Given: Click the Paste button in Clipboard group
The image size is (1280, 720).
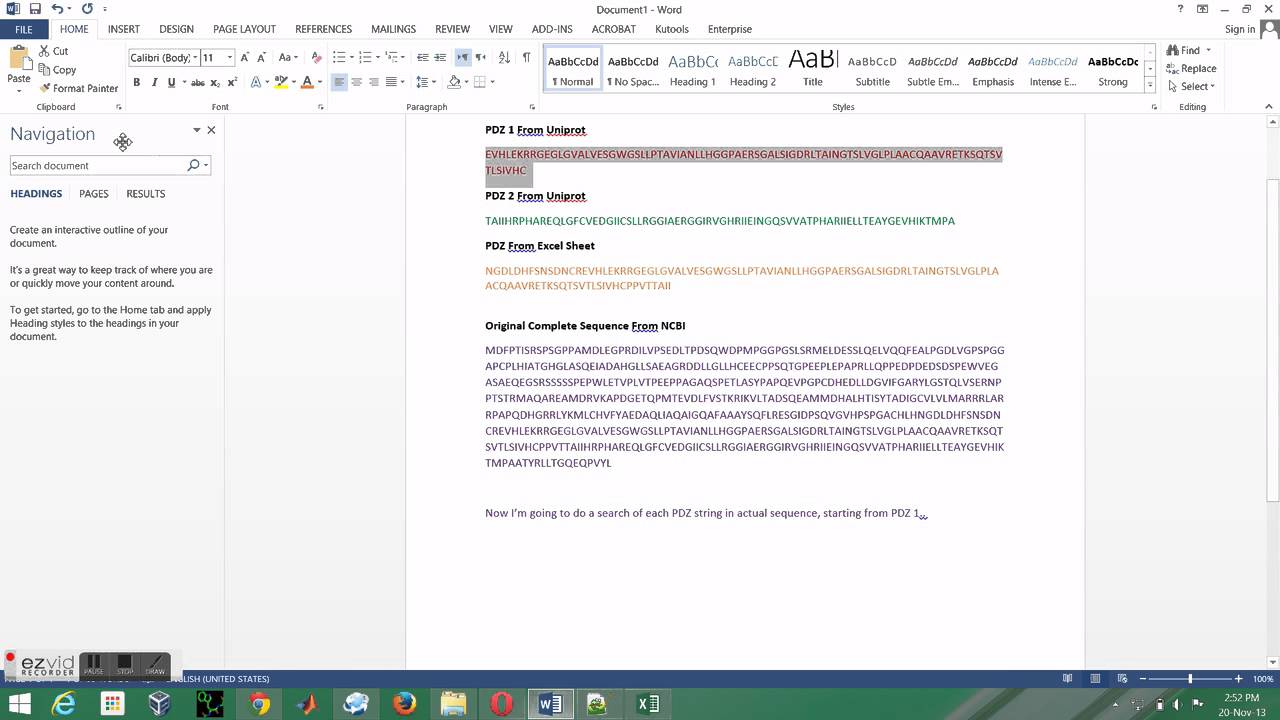Looking at the screenshot, I should pyautogui.click(x=19, y=66).
